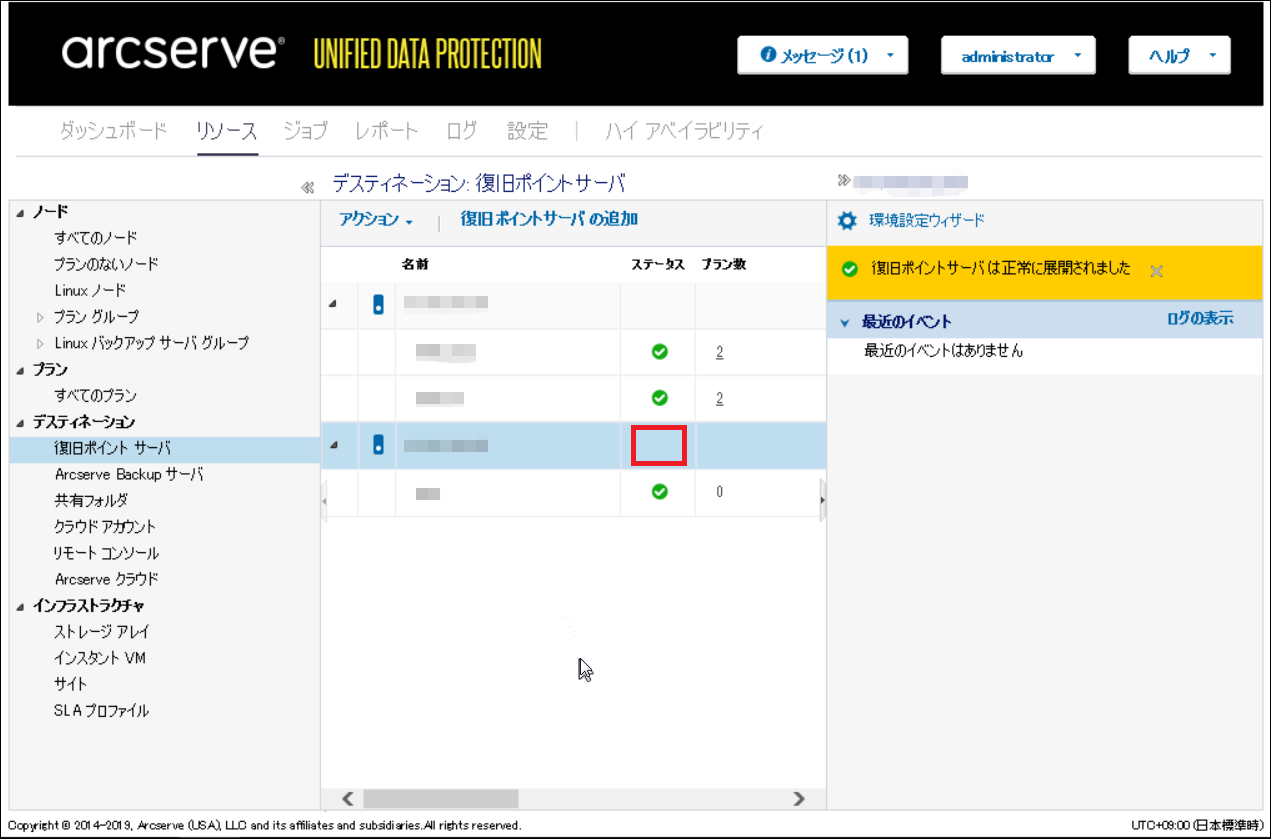
Task: Collapse the highlighted server row's expander triangle
Action: point(333,446)
